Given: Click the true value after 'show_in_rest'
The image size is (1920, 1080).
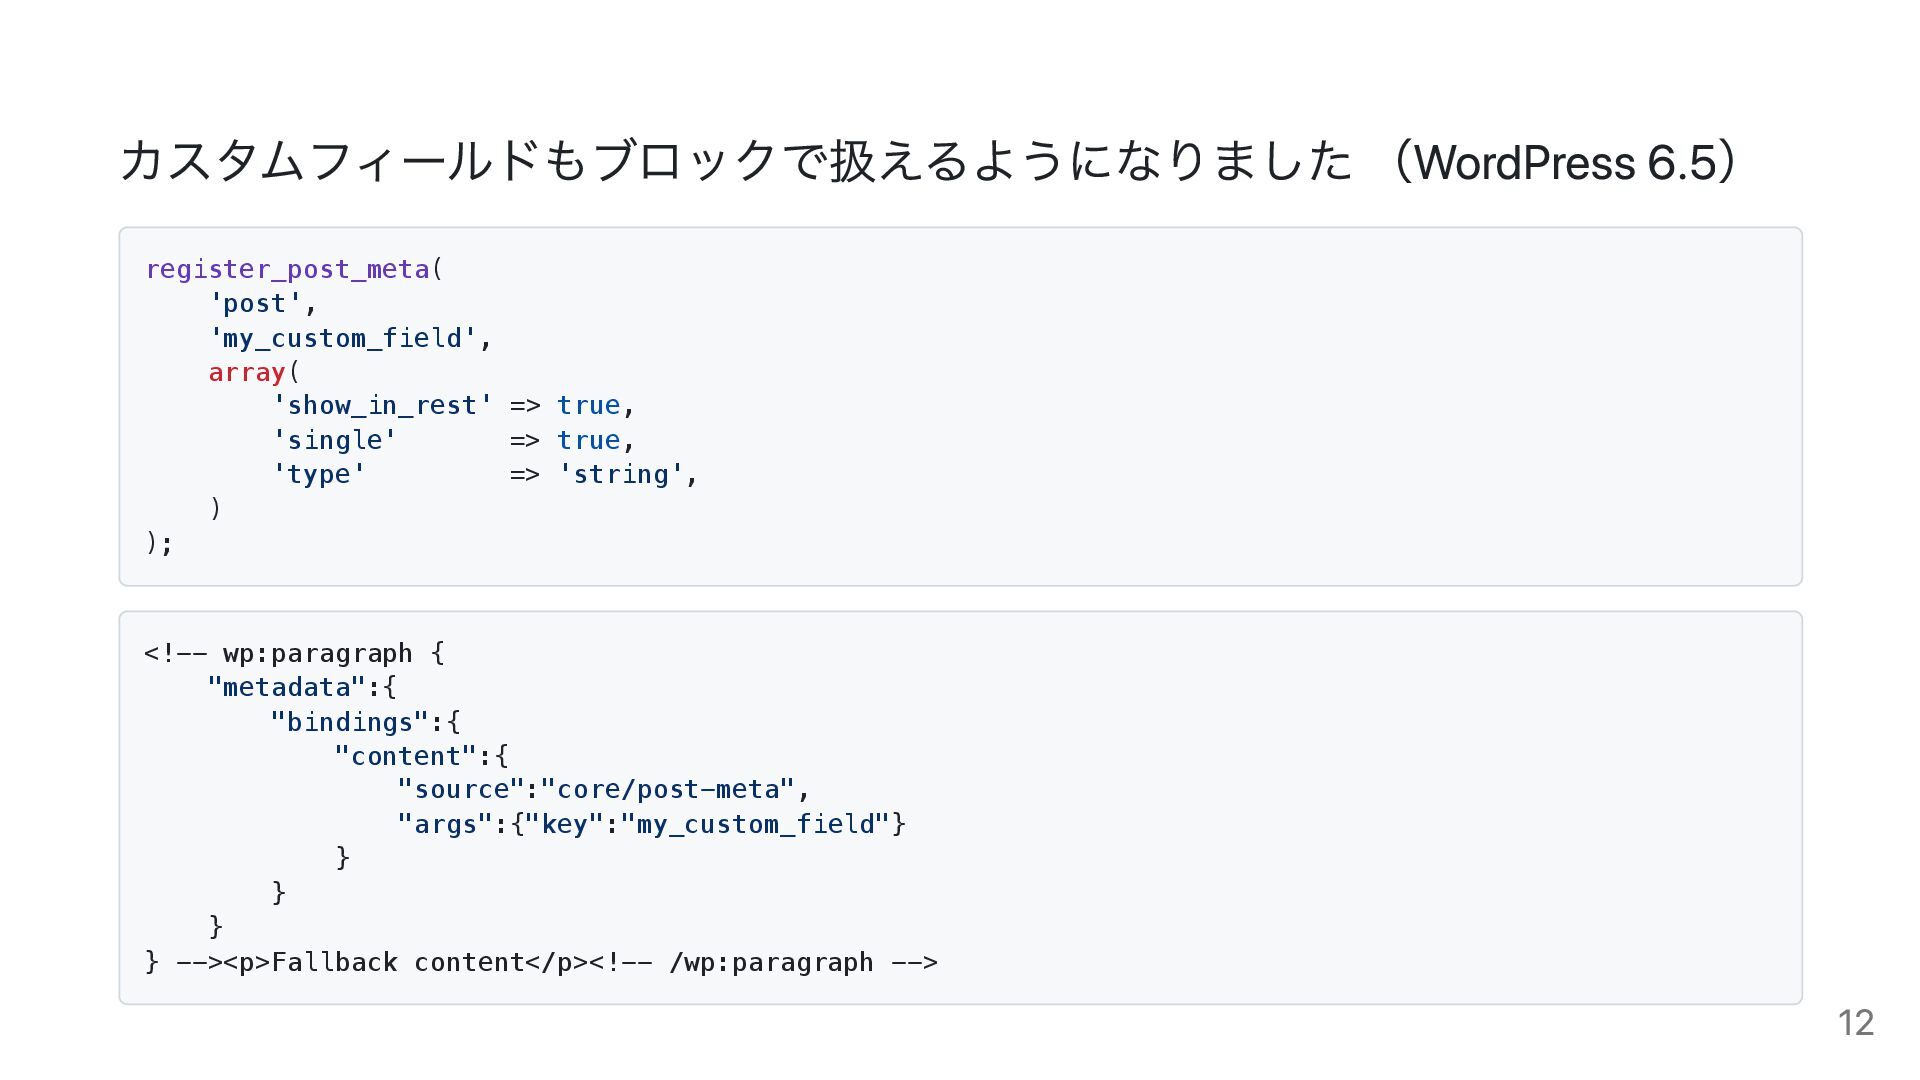Looking at the screenshot, I should 588,406.
